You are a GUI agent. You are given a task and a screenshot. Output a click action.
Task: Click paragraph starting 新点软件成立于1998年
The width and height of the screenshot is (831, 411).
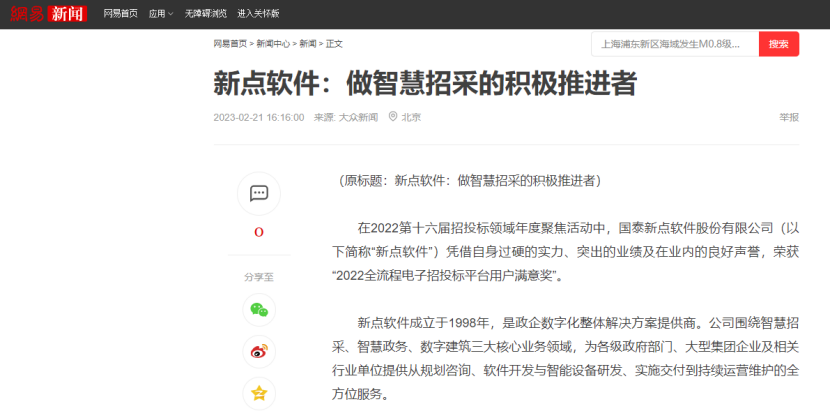[565, 359]
